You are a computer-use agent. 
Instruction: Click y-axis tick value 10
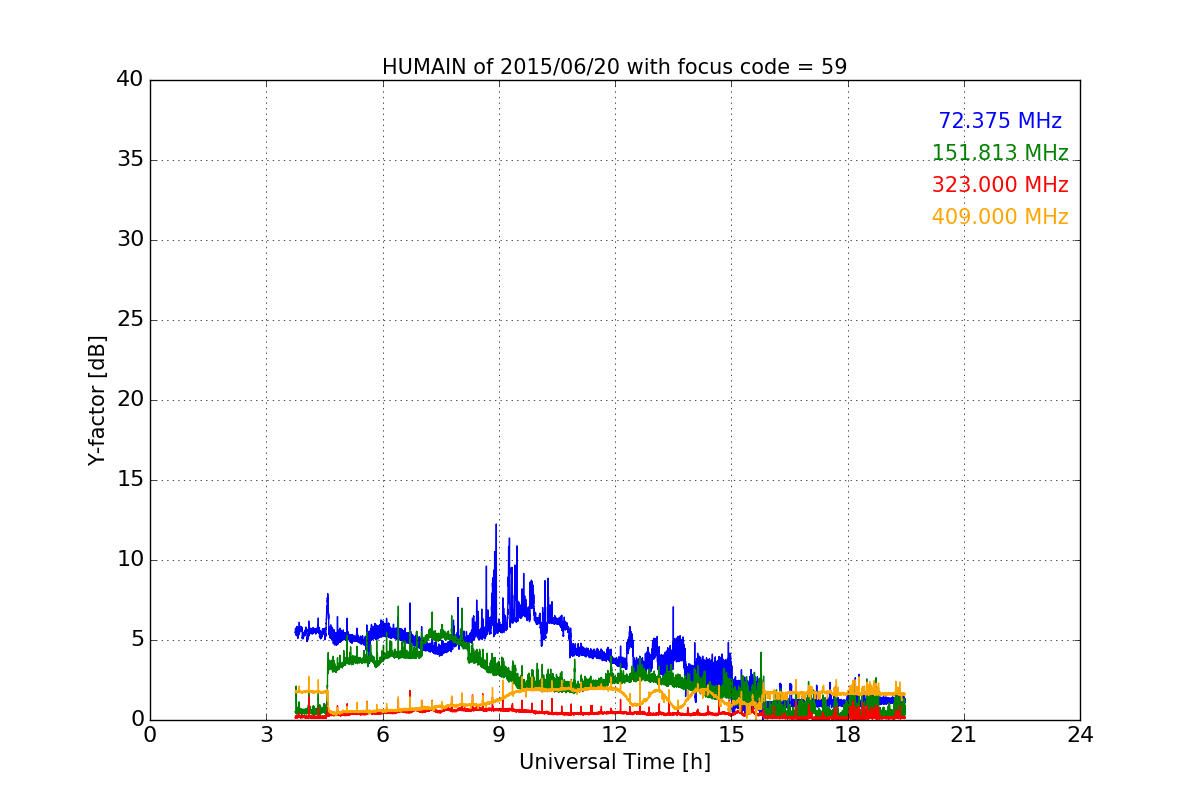coord(130,560)
